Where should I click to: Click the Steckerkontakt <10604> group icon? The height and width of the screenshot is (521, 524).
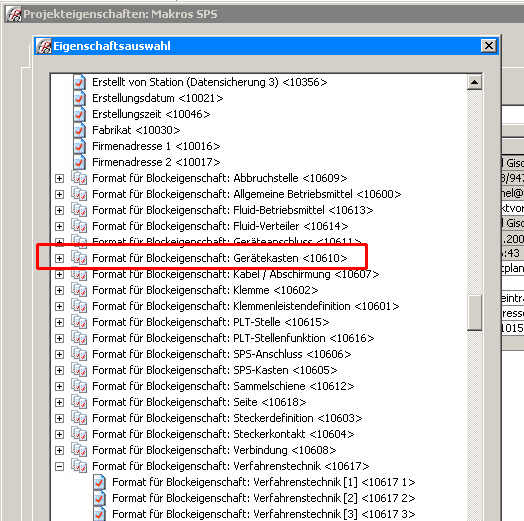coord(79,434)
